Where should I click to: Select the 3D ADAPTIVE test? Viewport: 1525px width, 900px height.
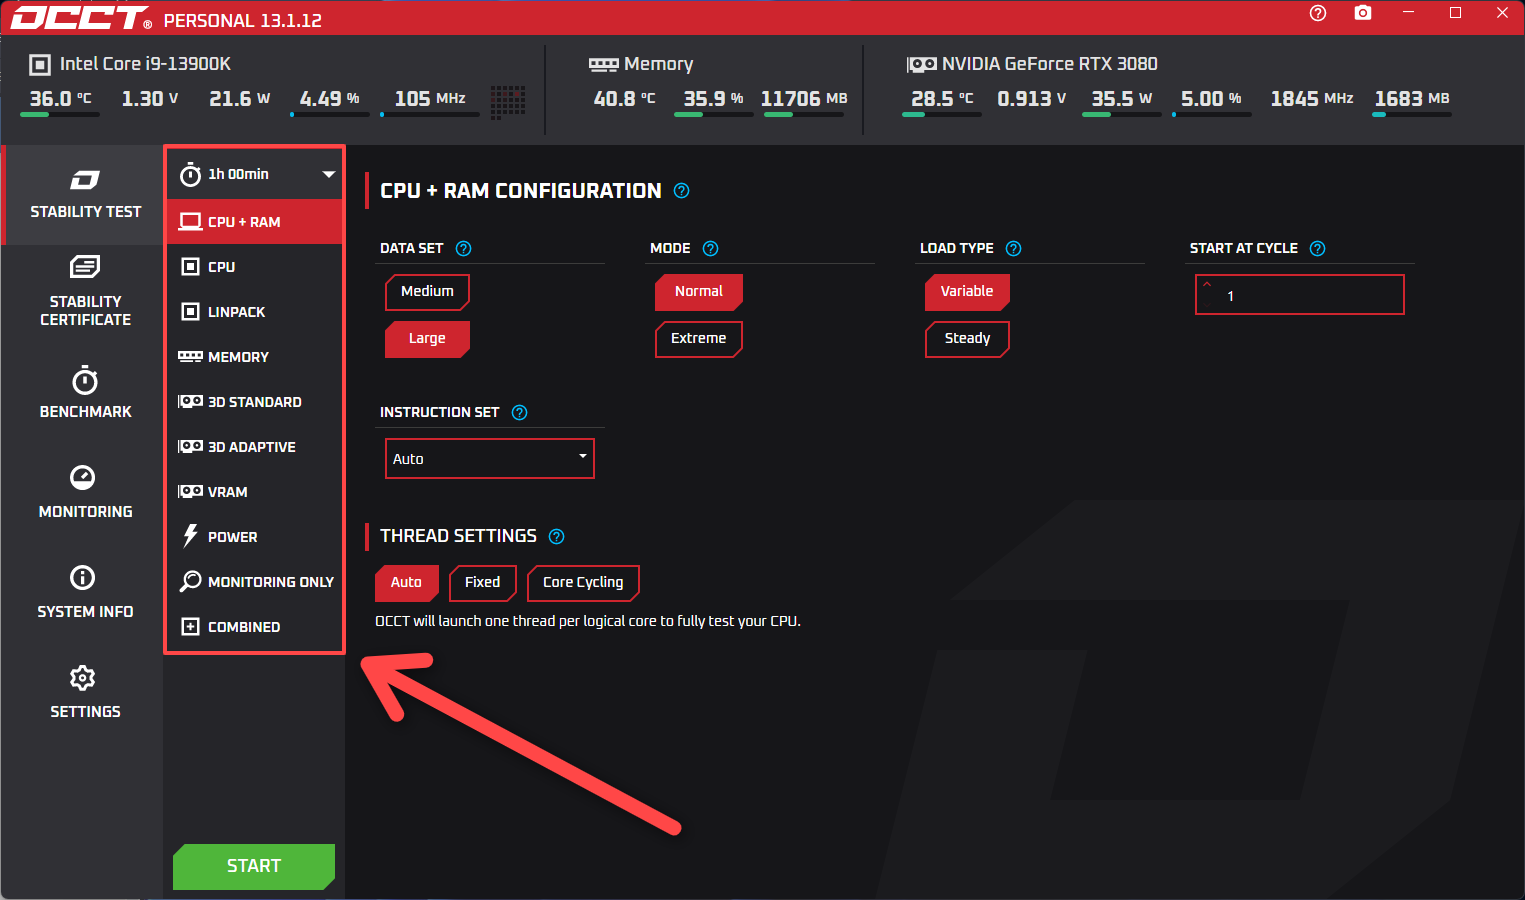pyautogui.click(x=255, y=447)
